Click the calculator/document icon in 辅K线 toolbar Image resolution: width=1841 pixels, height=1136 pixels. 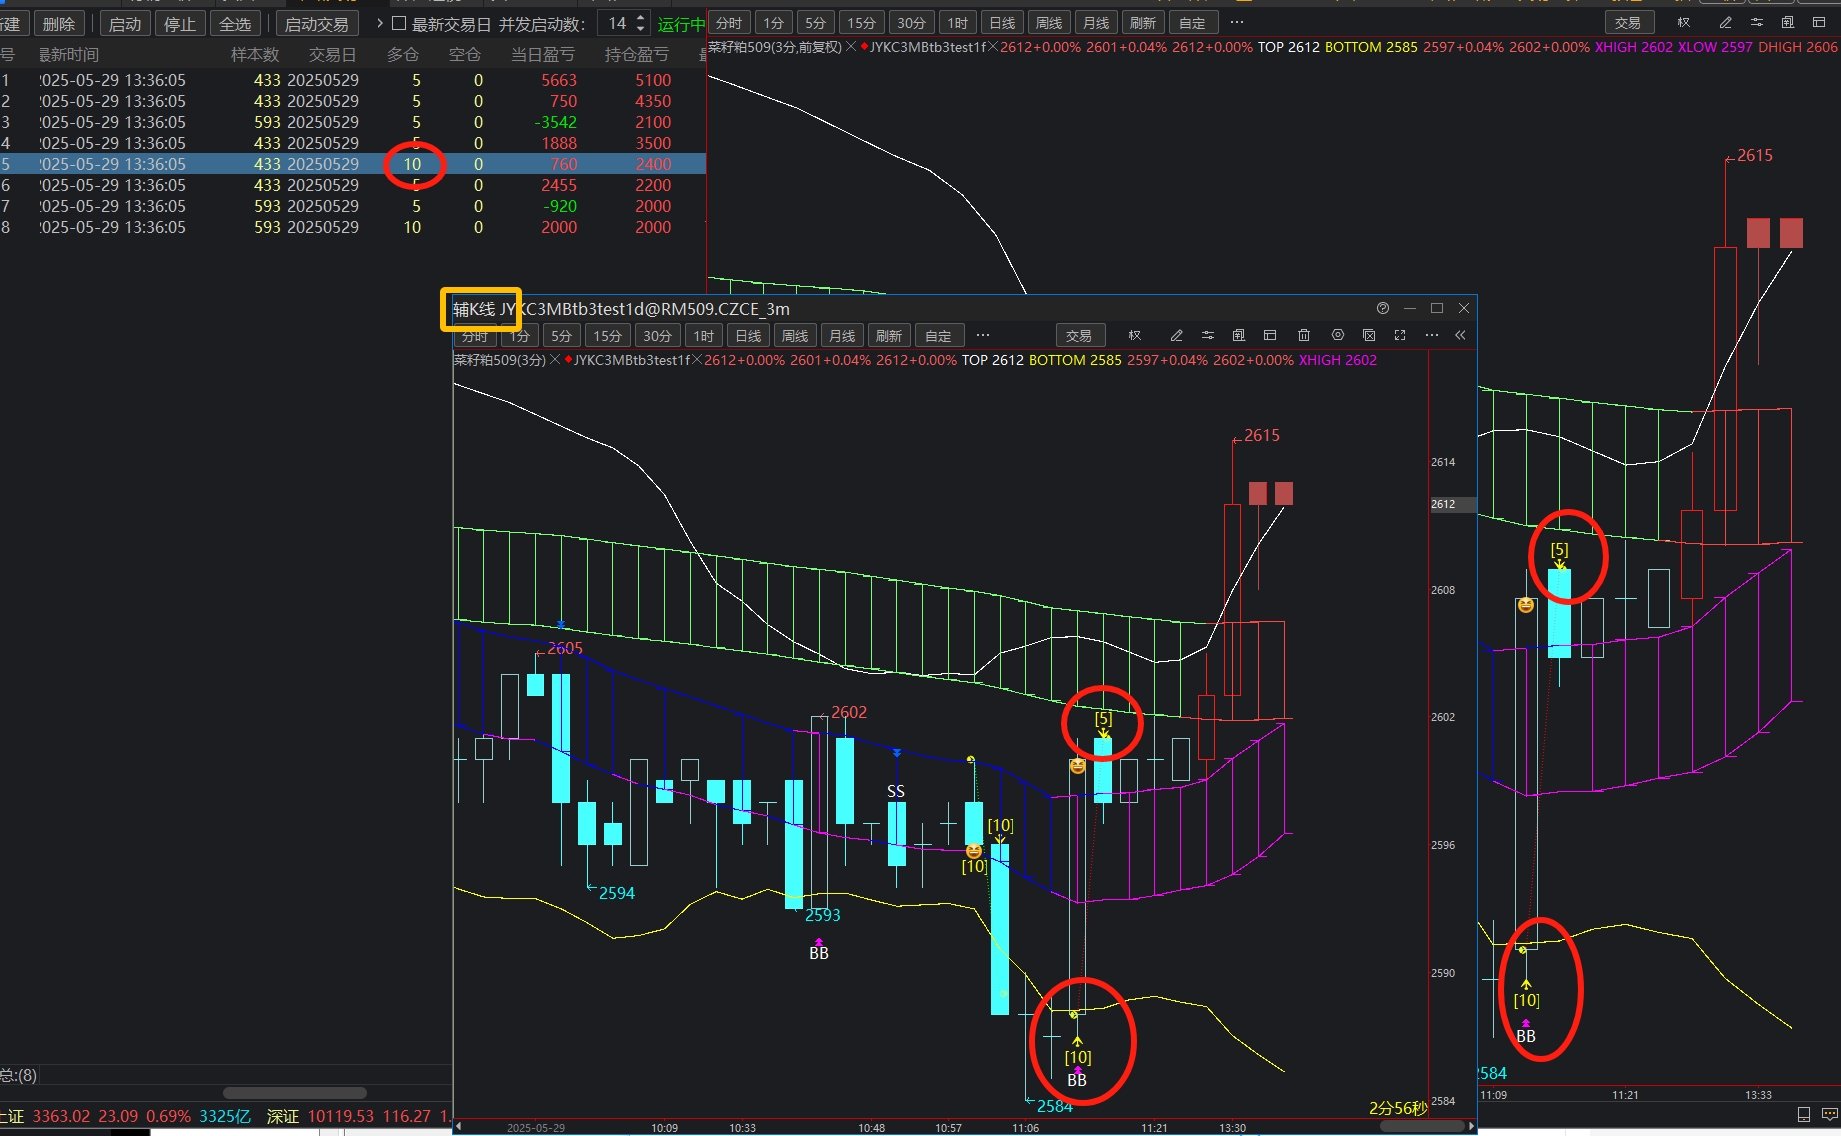click(1239, 336)
